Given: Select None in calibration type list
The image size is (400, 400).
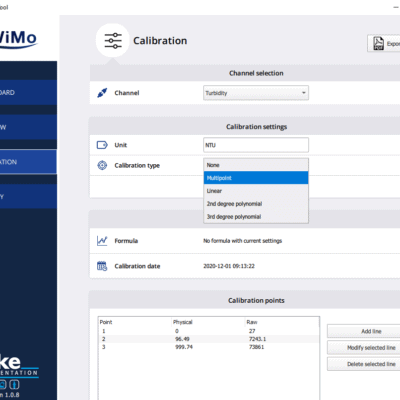Looking at the screenshot, I should 256,165.
